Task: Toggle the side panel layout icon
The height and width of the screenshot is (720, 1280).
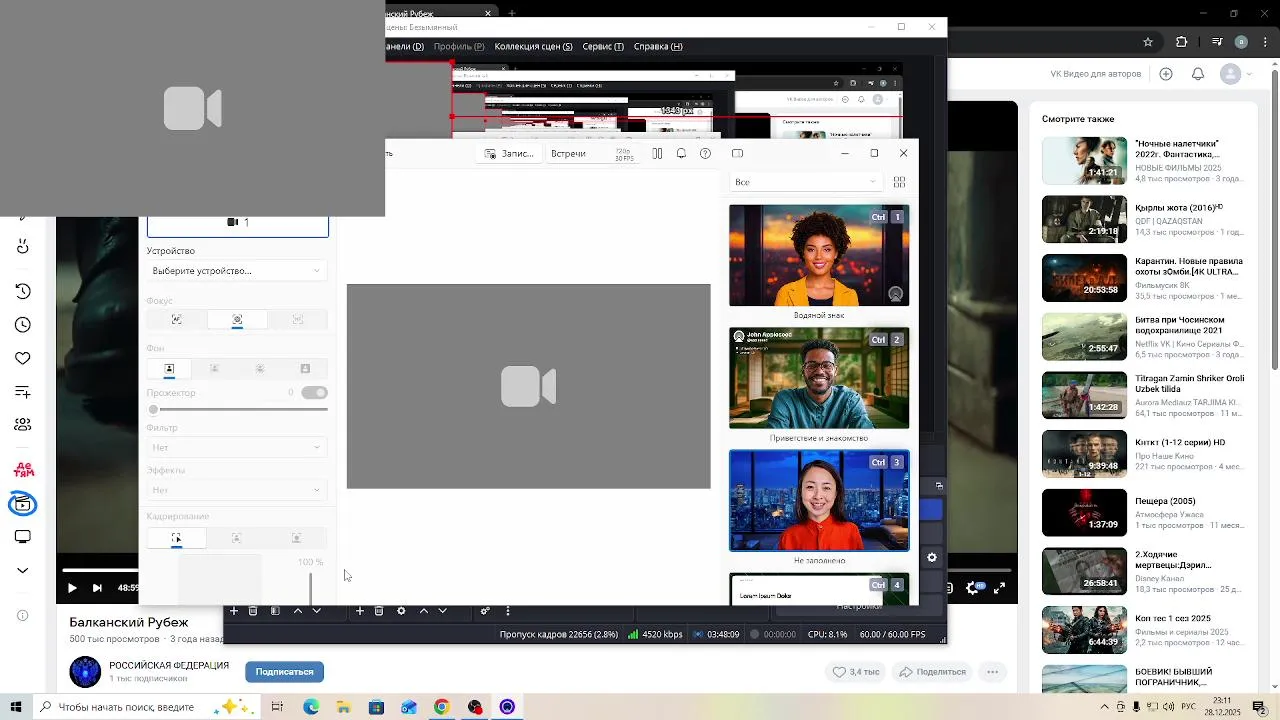Action: coord(737,154)
